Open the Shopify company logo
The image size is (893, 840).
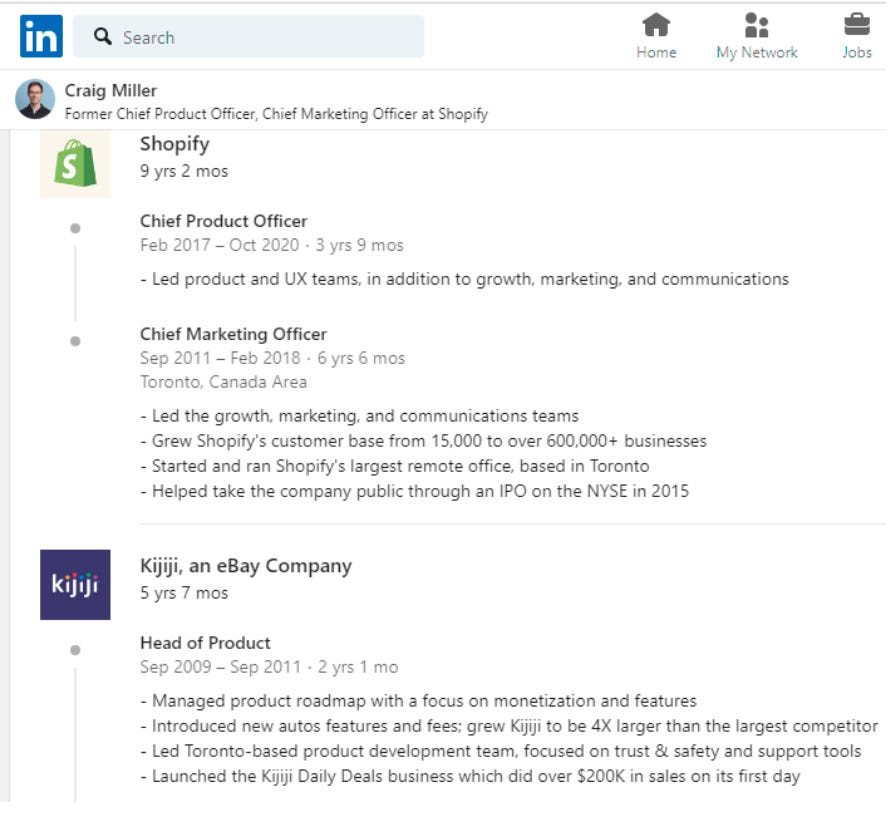(75, 163)
